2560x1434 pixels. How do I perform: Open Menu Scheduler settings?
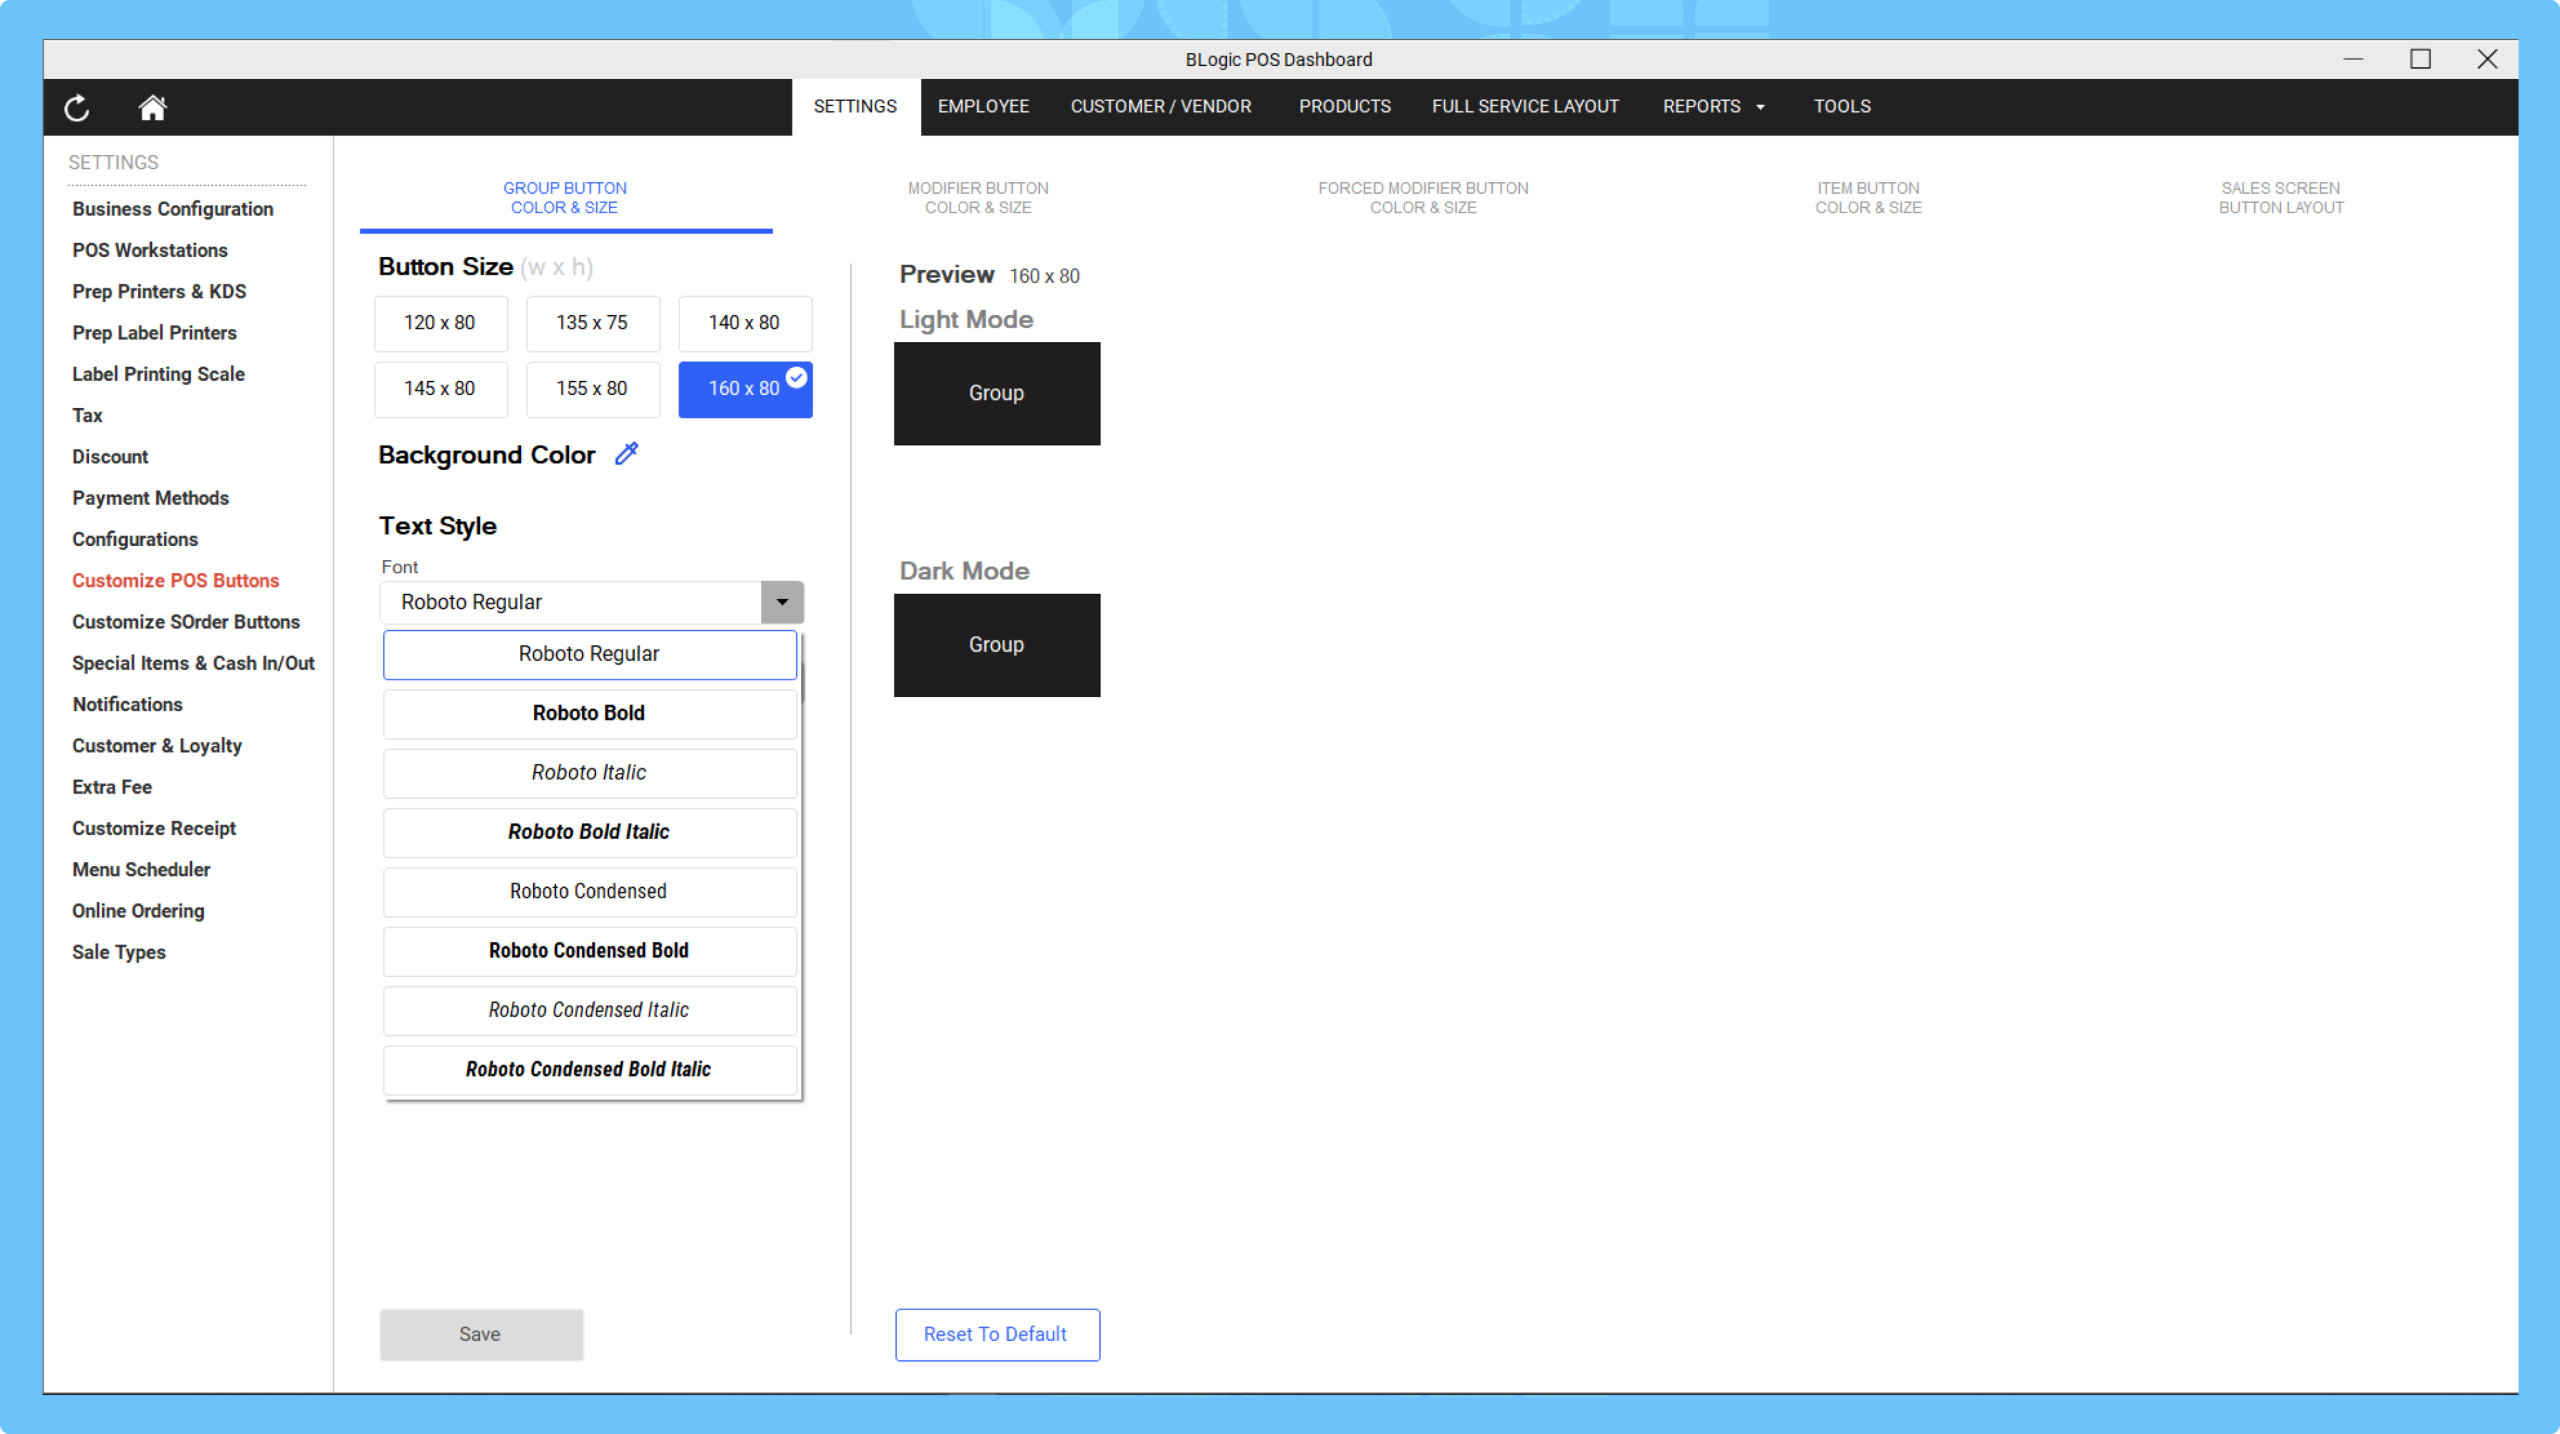(x=141, y=870)
